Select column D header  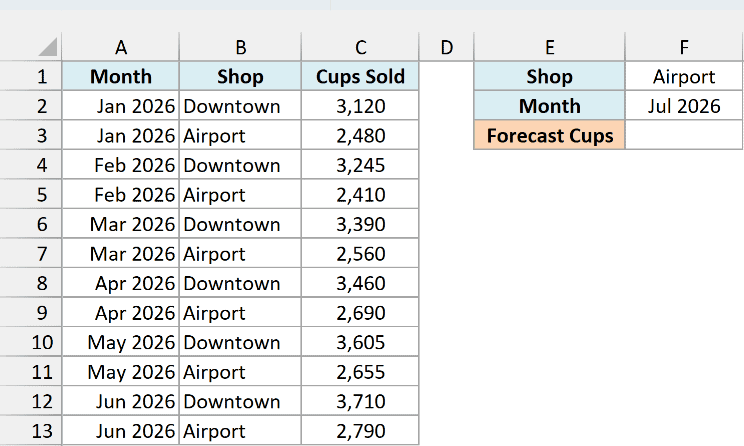click(x=446, y=47)
